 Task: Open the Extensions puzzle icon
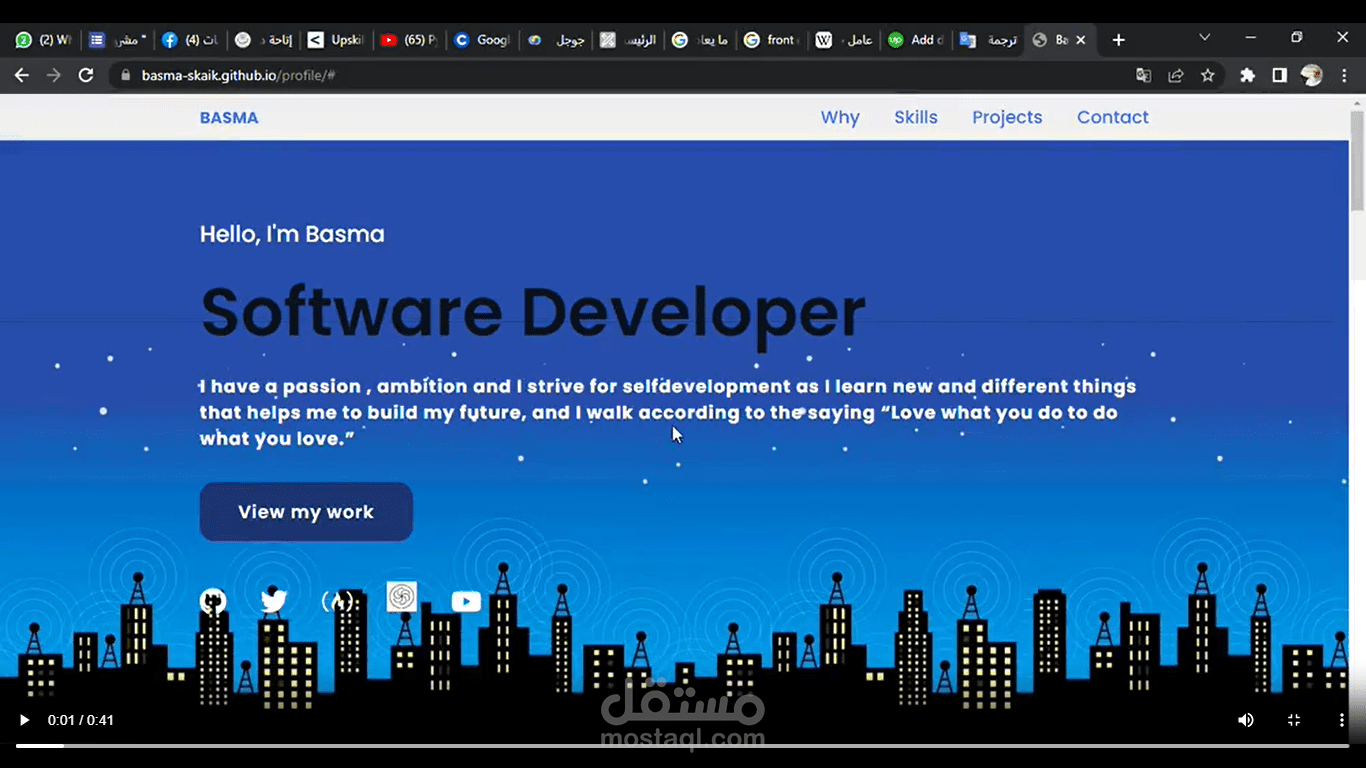tap(1247, 75)
